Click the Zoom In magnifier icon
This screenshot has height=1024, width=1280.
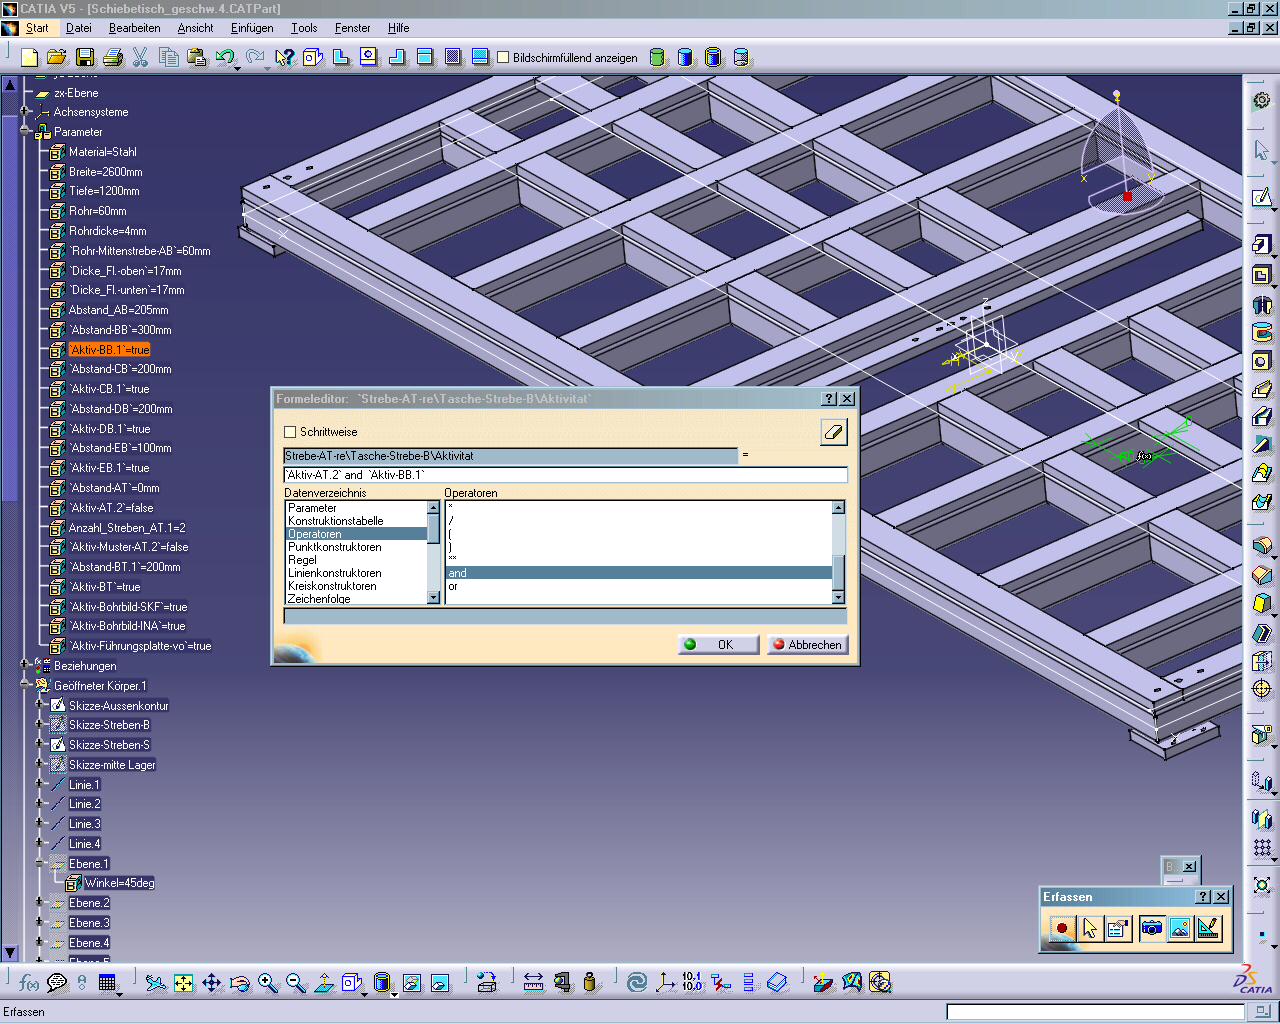tap(268, 983)
